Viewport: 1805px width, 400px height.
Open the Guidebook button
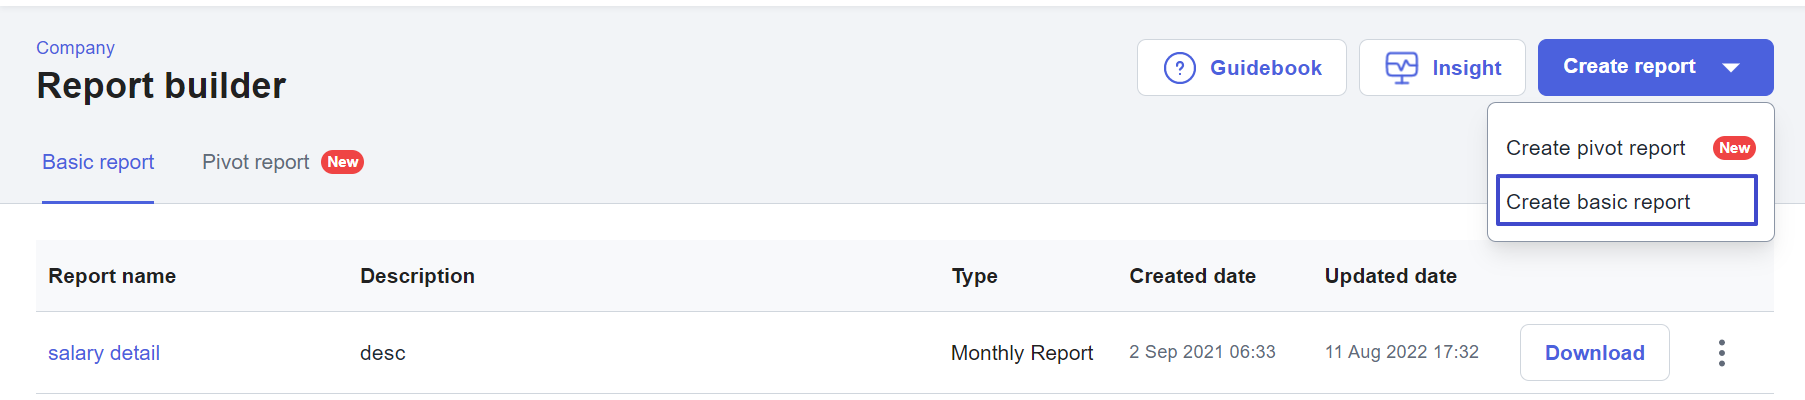tap(1241, 67)
